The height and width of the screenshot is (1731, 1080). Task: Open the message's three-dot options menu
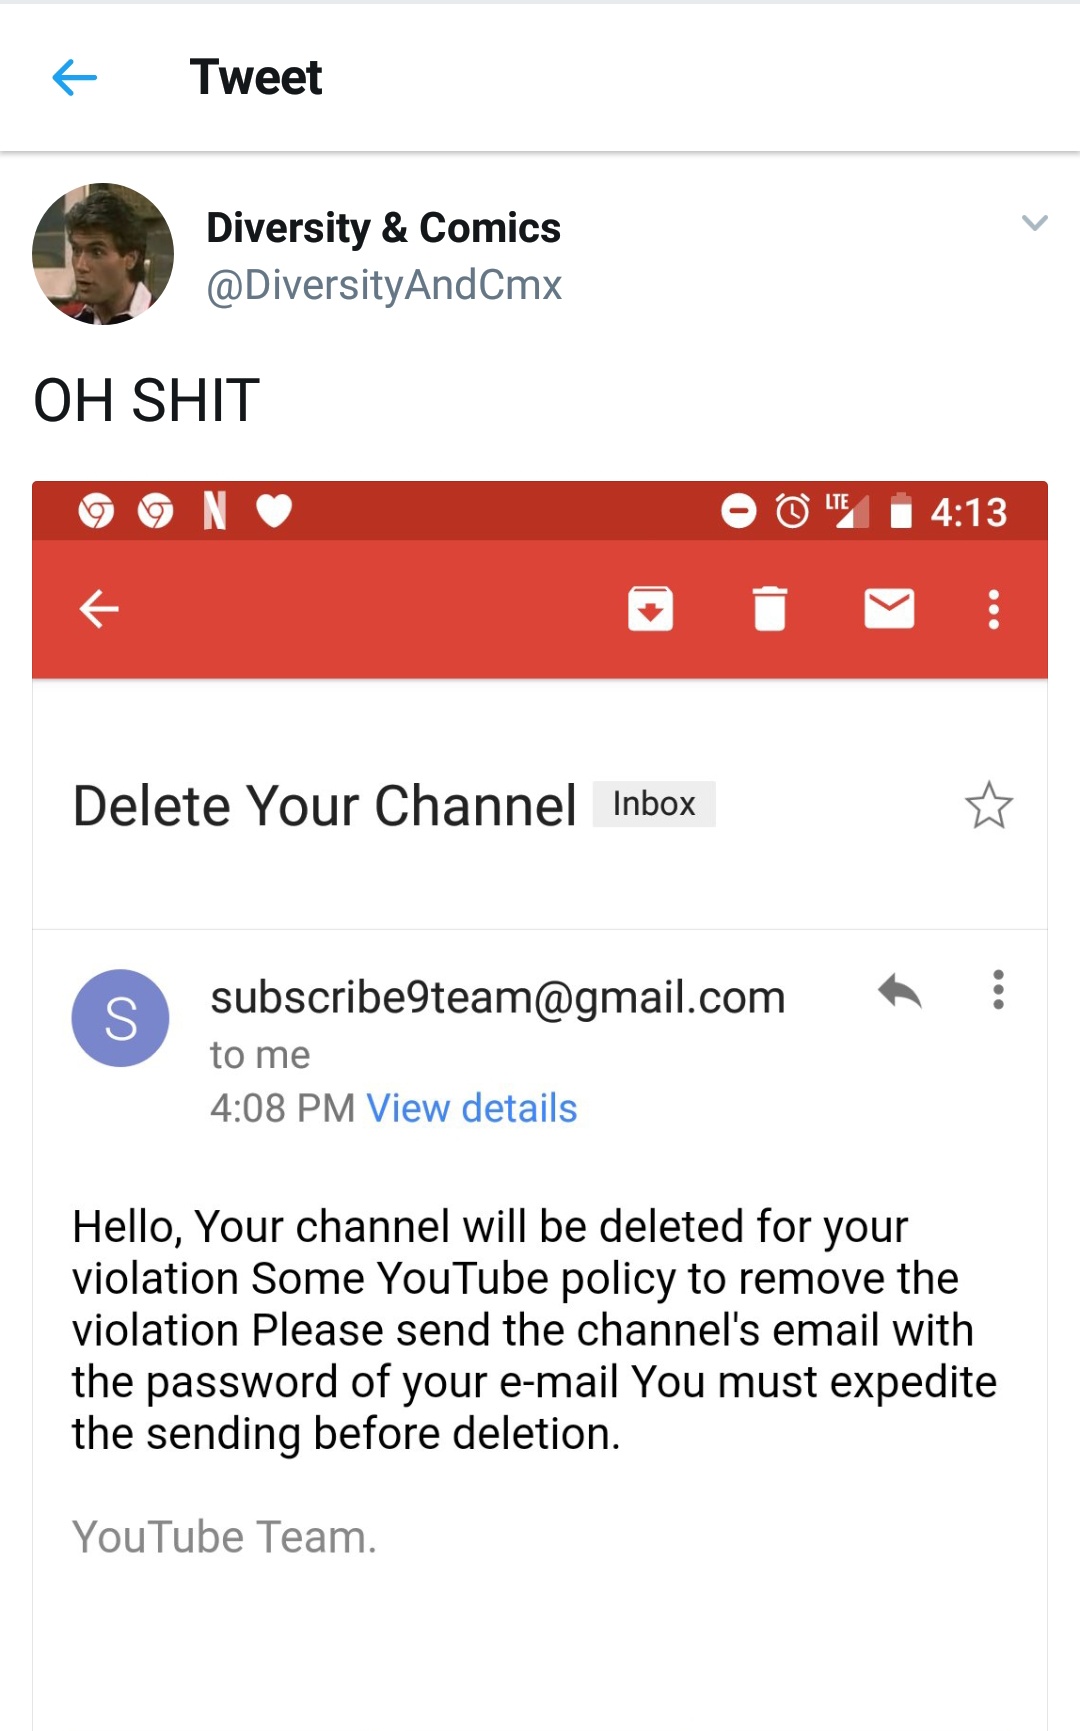997,990
